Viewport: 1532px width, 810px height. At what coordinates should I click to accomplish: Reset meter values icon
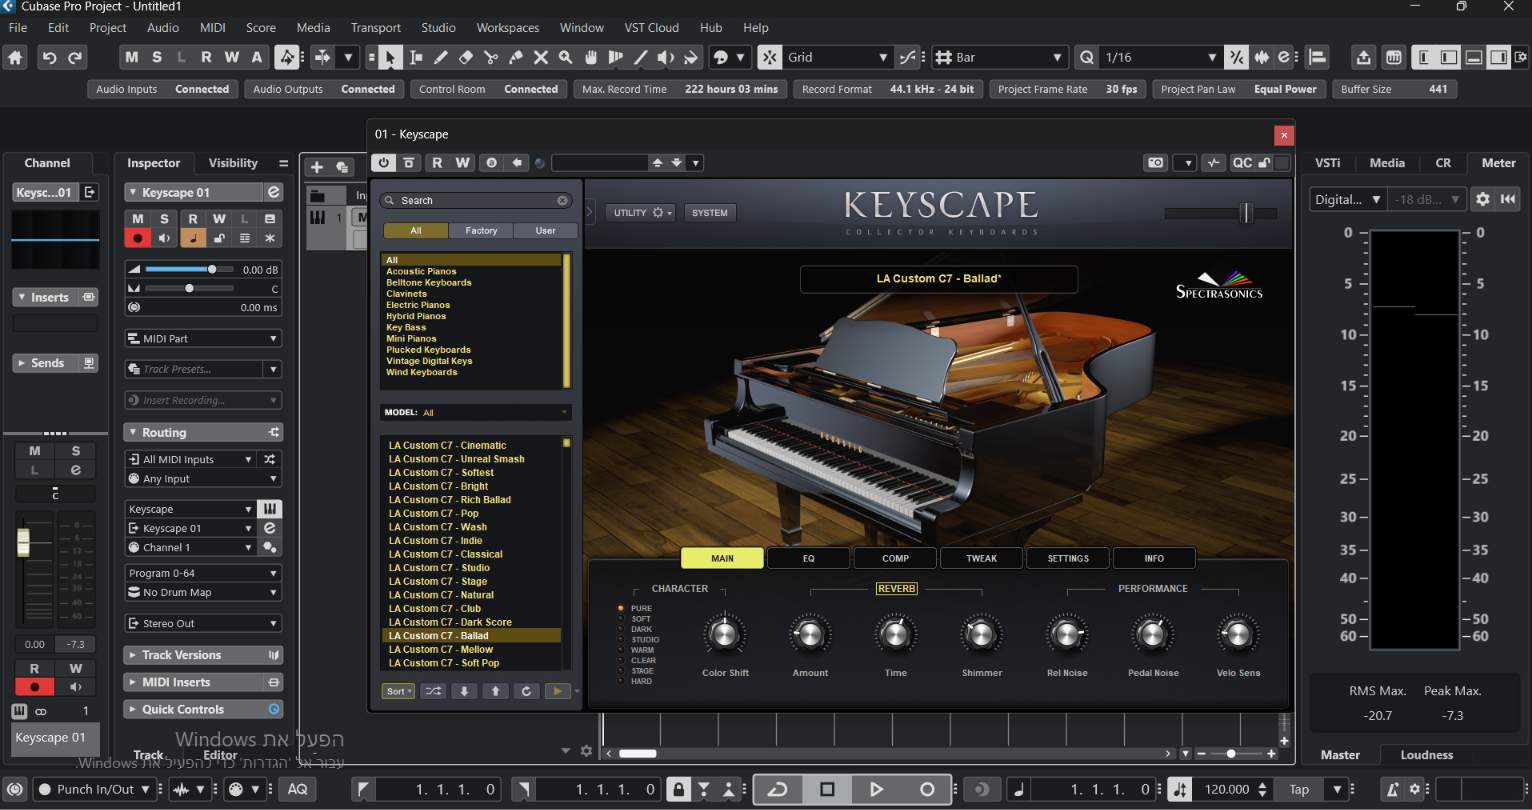(x=1509, y=199)
